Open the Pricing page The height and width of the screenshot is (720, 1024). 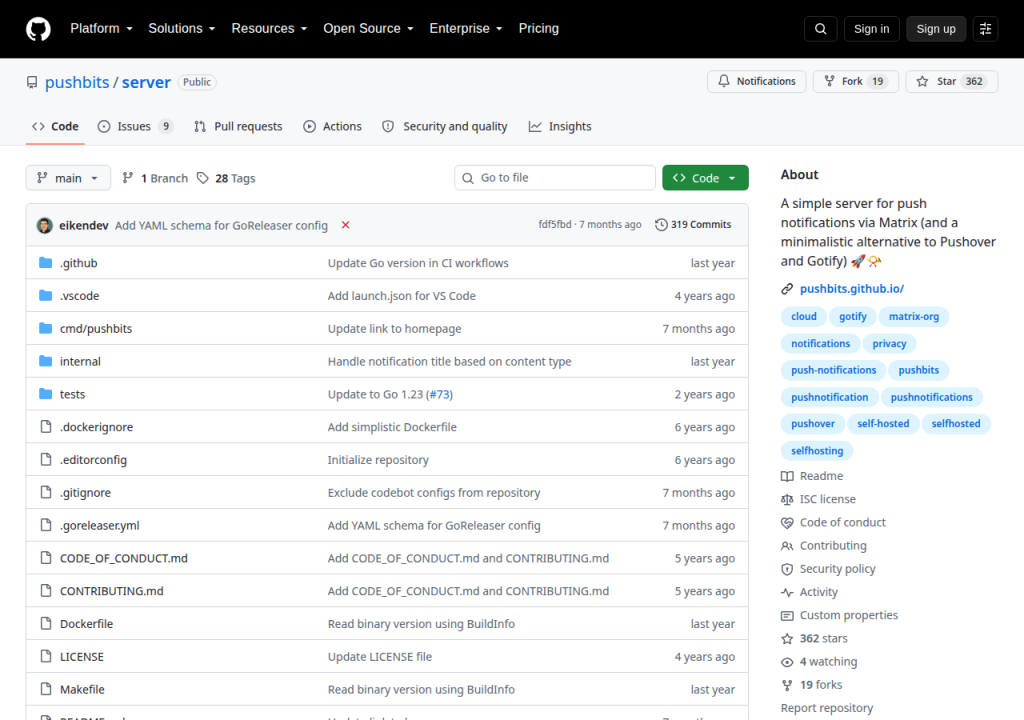(539, 29)
